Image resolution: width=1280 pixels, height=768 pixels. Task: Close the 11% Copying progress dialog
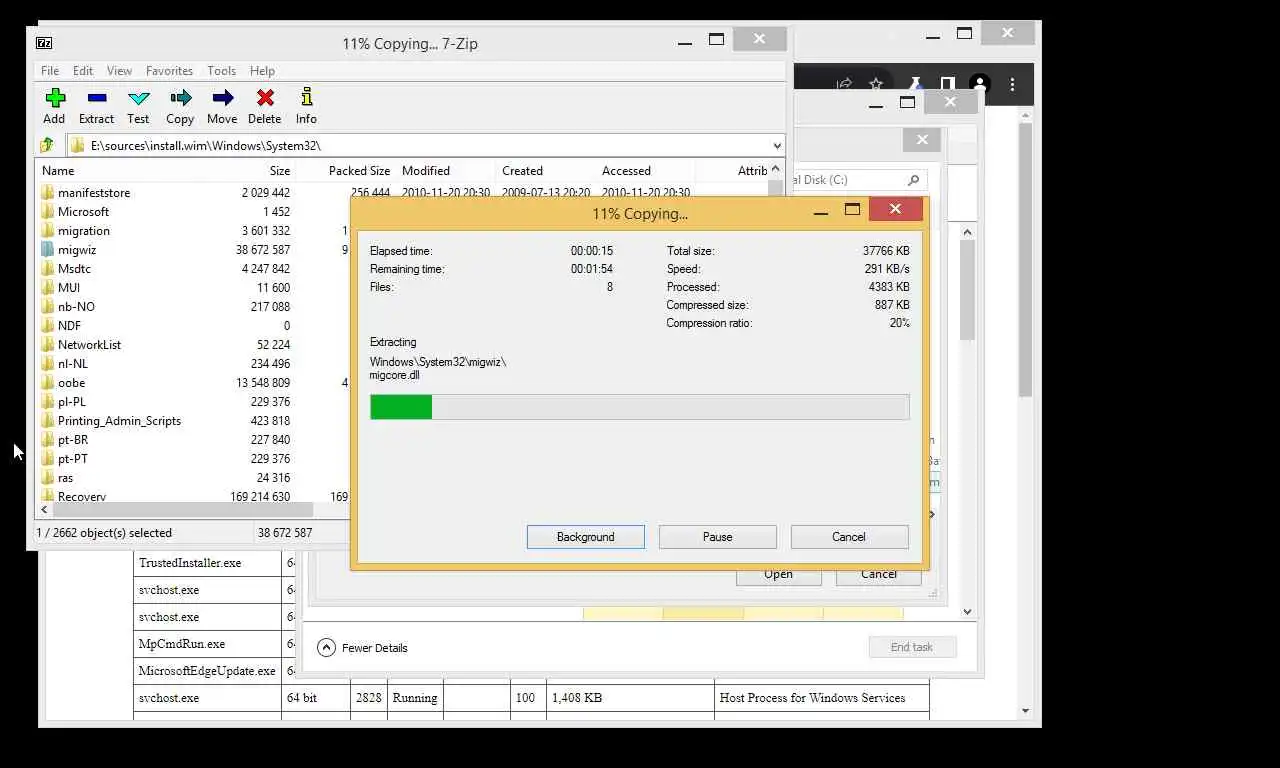click(895, 209)
